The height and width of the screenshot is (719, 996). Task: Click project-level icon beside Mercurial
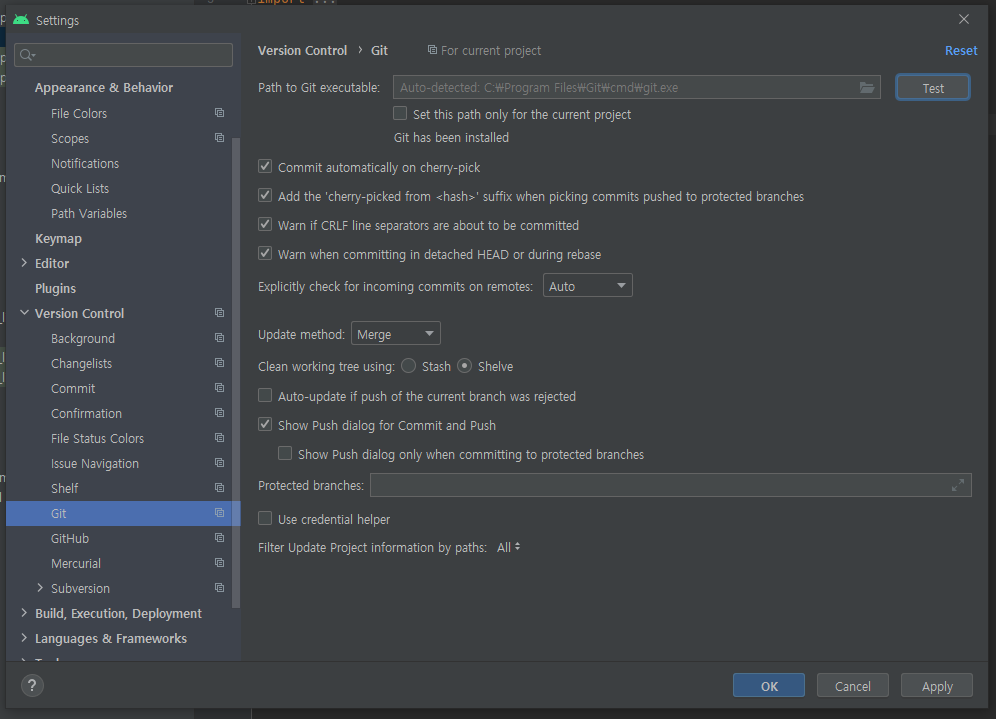pos(219,563)
